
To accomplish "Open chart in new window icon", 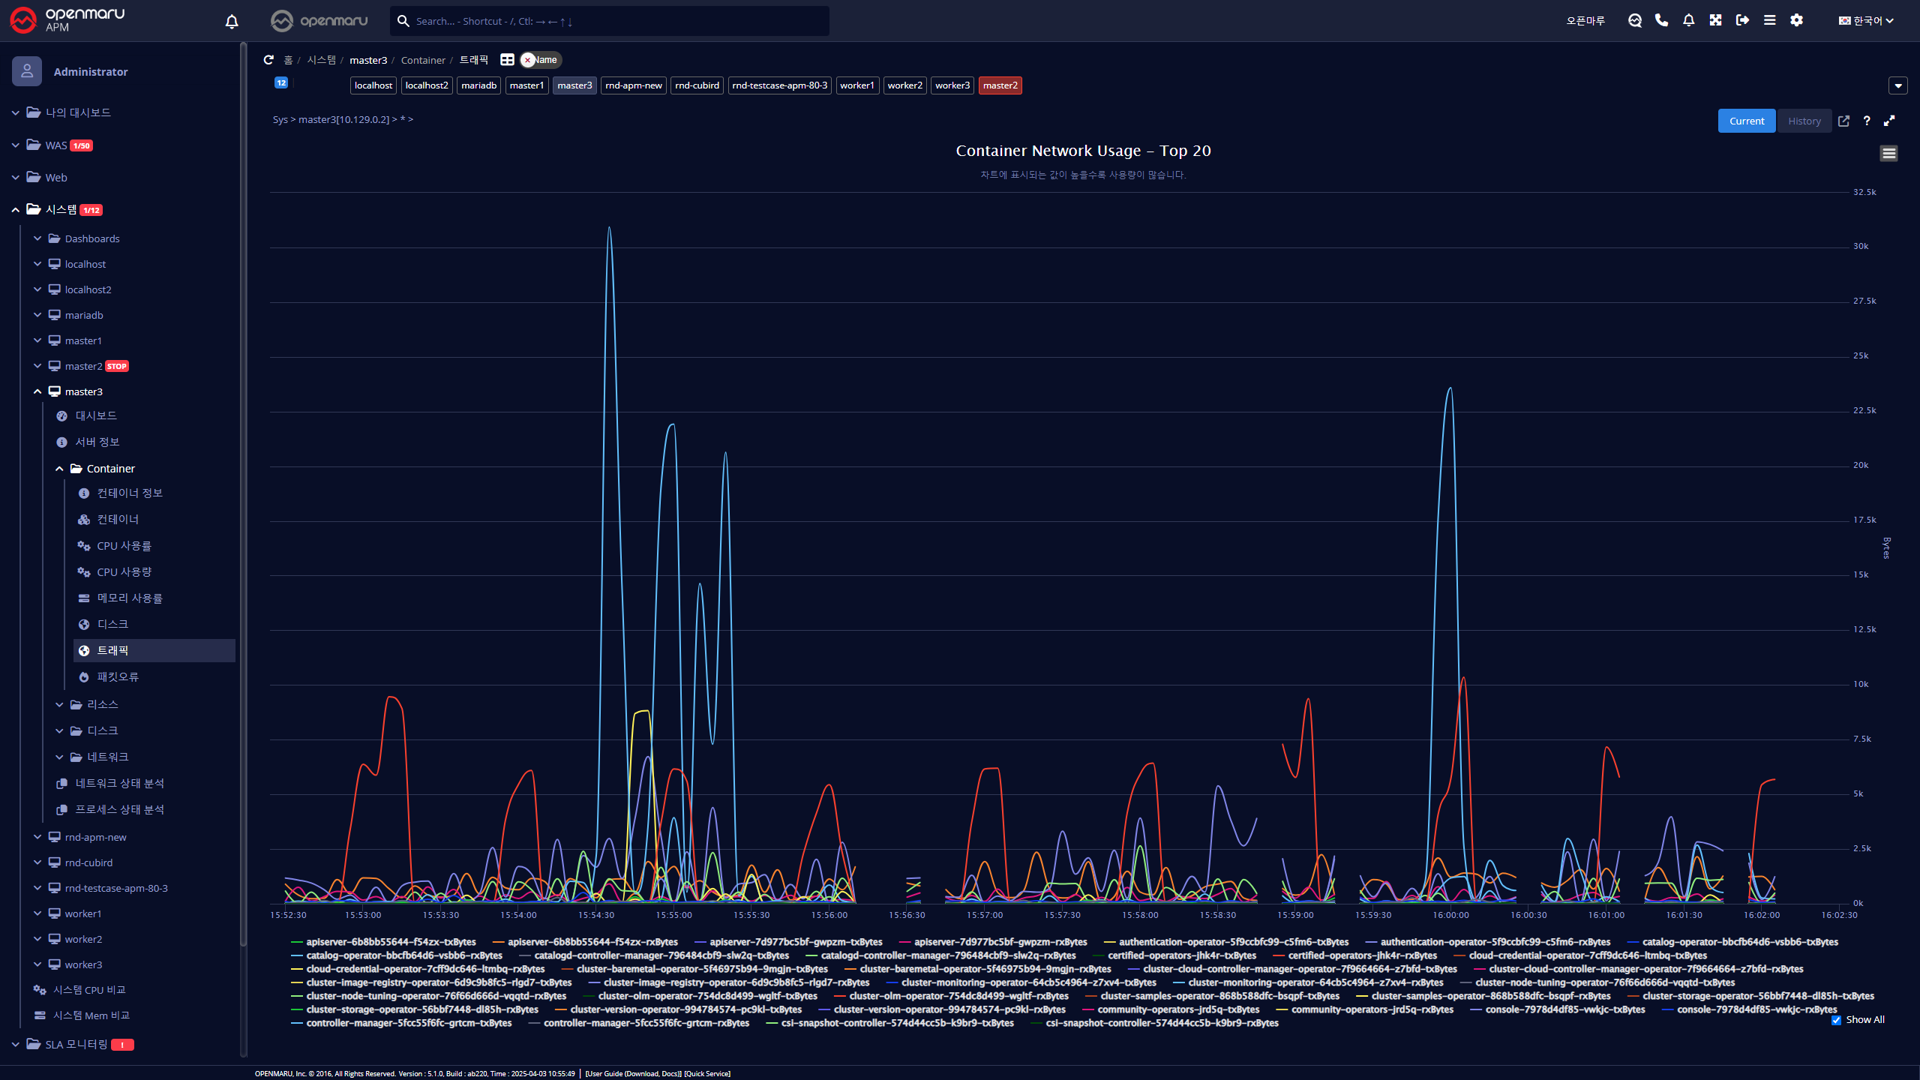I will tap(1843, 121).
